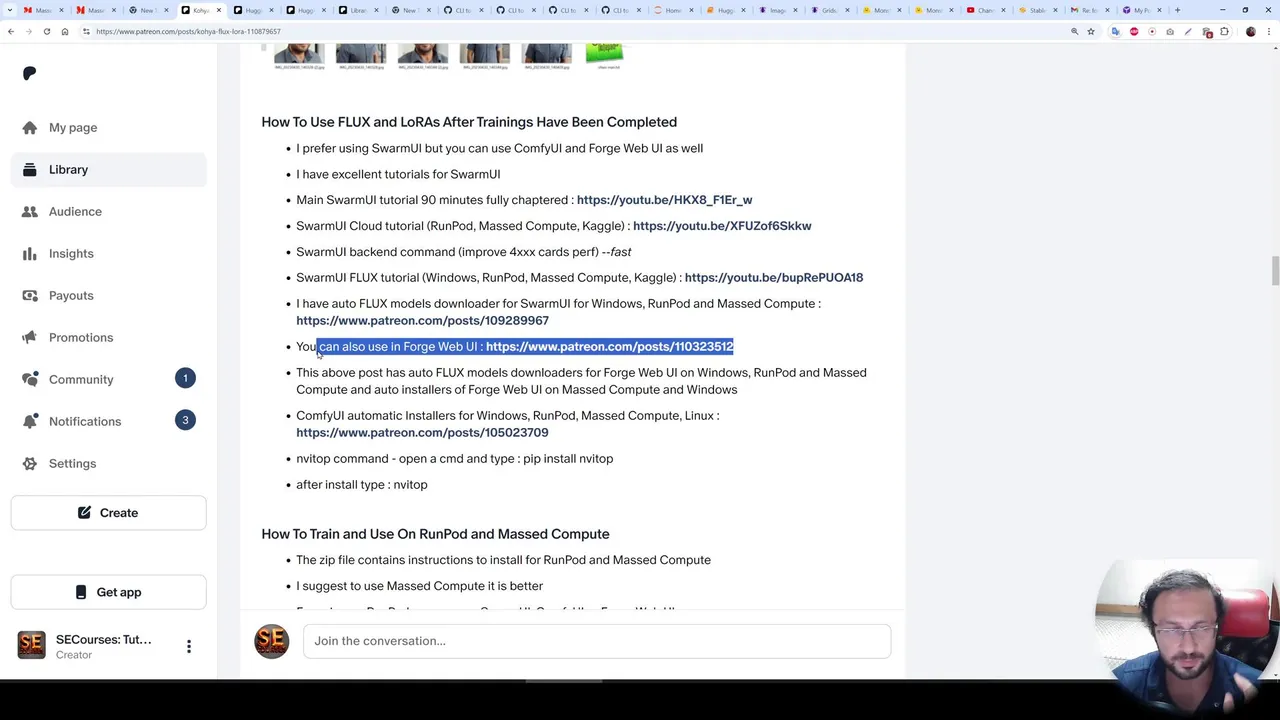Click the Get app button
The width and height of the screenshot is (1280, 720).
point(108,592)
